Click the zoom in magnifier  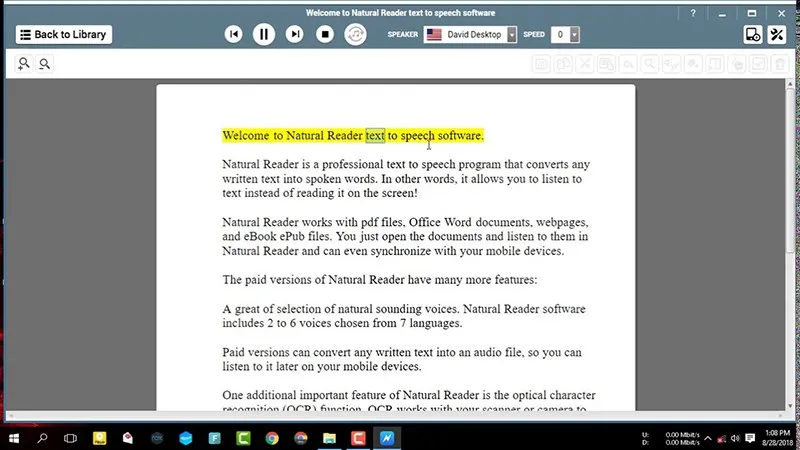tap(25, 64)
